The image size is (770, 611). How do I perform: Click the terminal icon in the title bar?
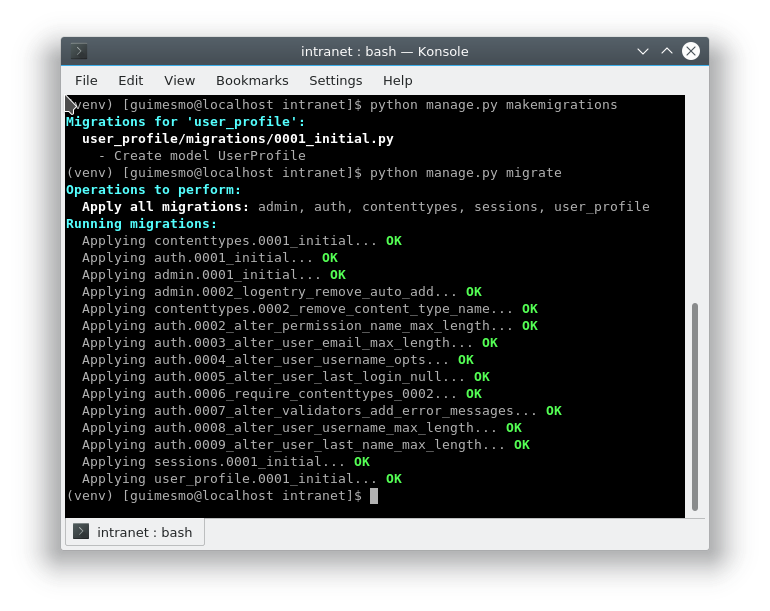(x=79, y=51)
